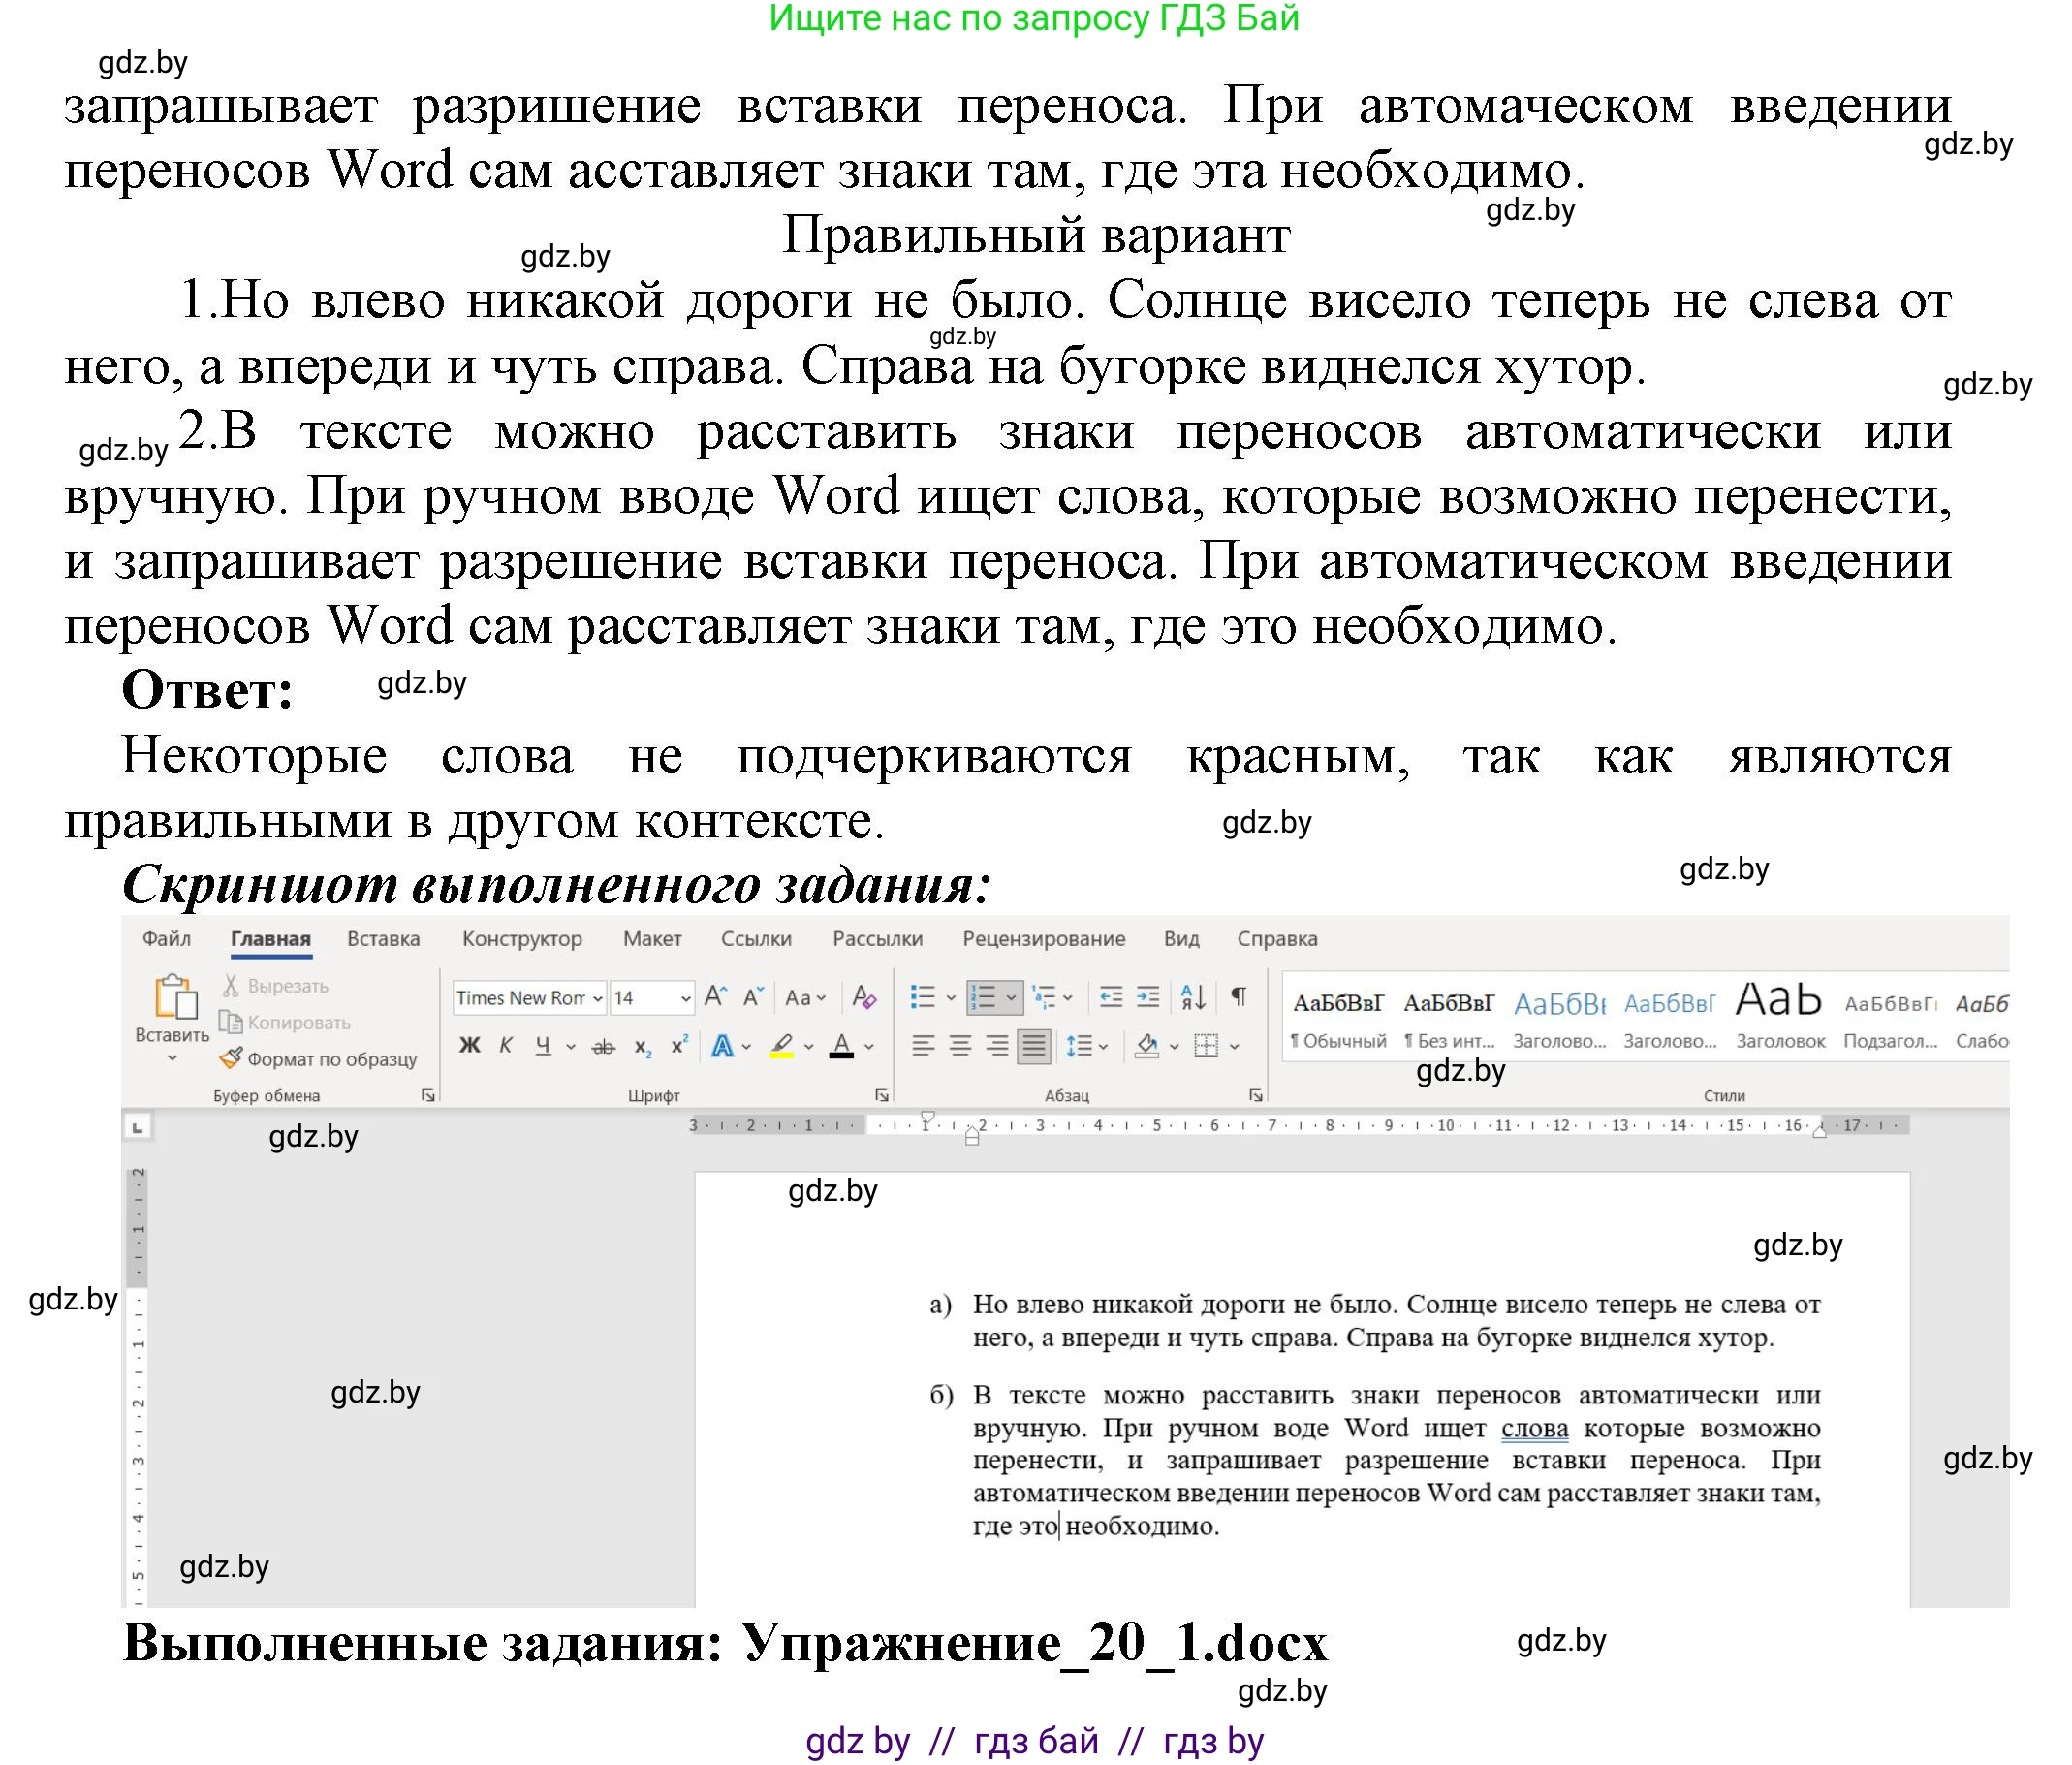The height and width of the screenshot is (1765, 2072).
Task: Expand the highlight color options
Action: pyautogui.click(x=809, y=1046)
